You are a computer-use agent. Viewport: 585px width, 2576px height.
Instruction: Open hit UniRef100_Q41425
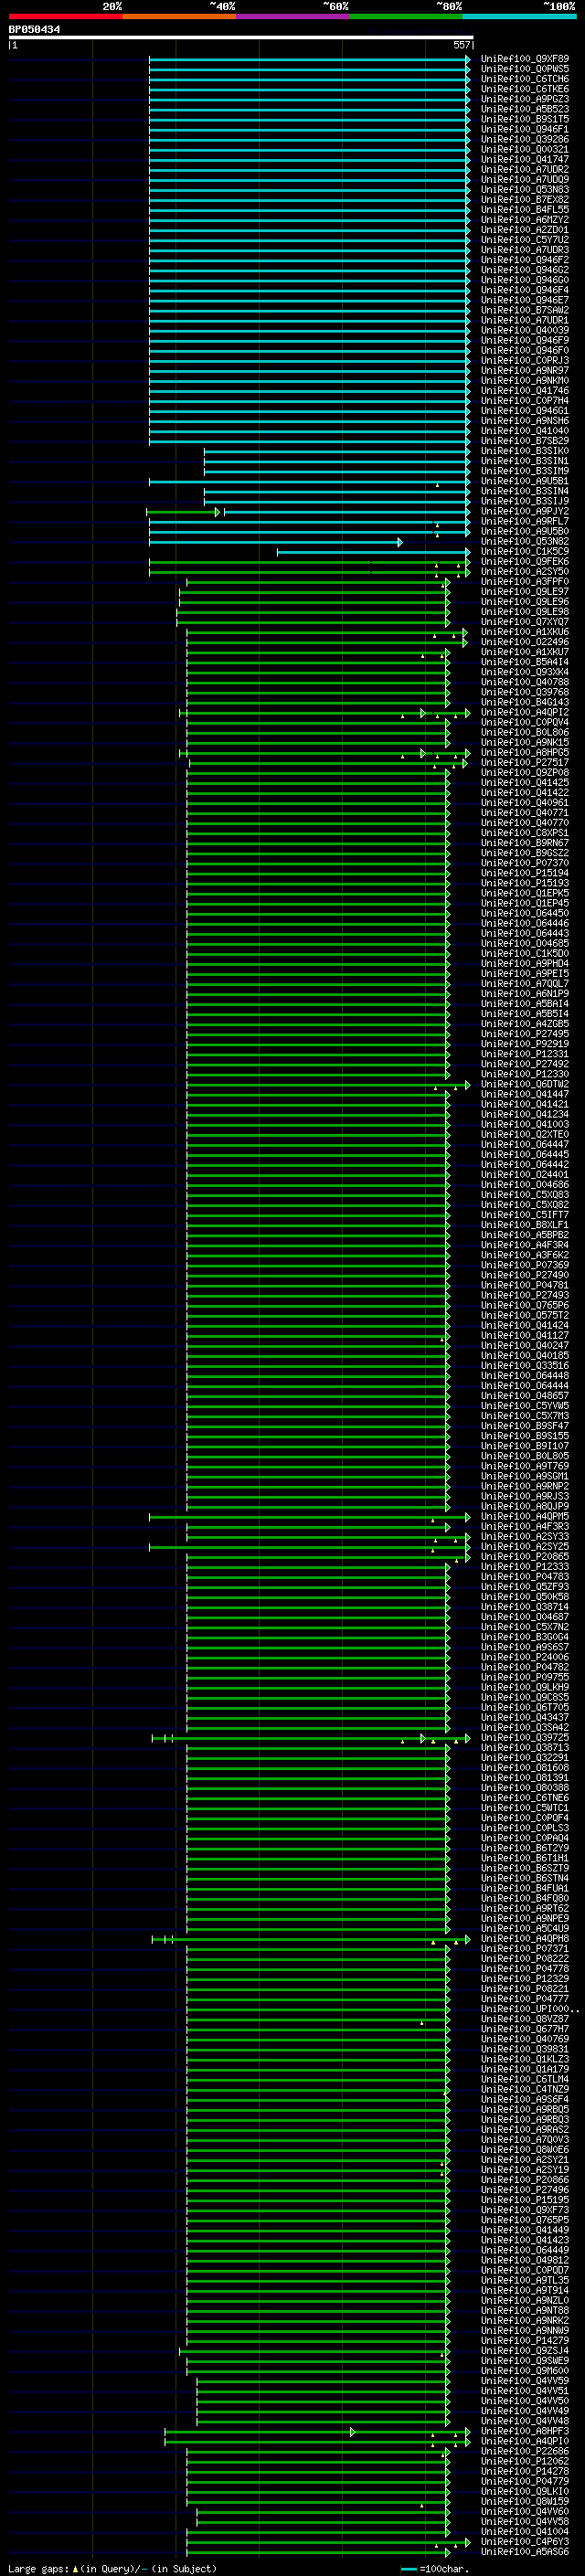(525, 782)
